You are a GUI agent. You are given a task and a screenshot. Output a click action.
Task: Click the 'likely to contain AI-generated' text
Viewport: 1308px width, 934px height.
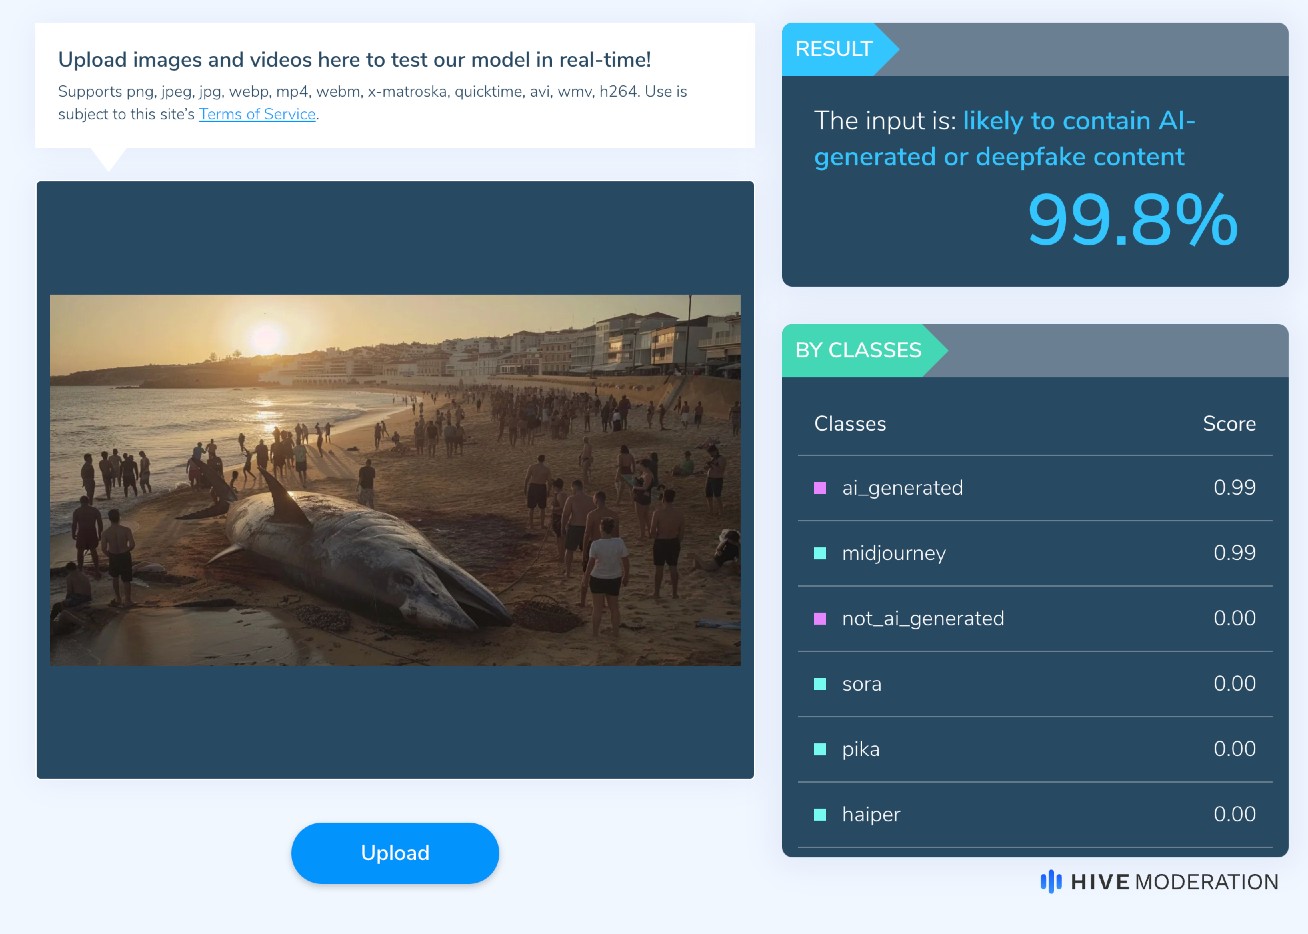coord(1004,138)
